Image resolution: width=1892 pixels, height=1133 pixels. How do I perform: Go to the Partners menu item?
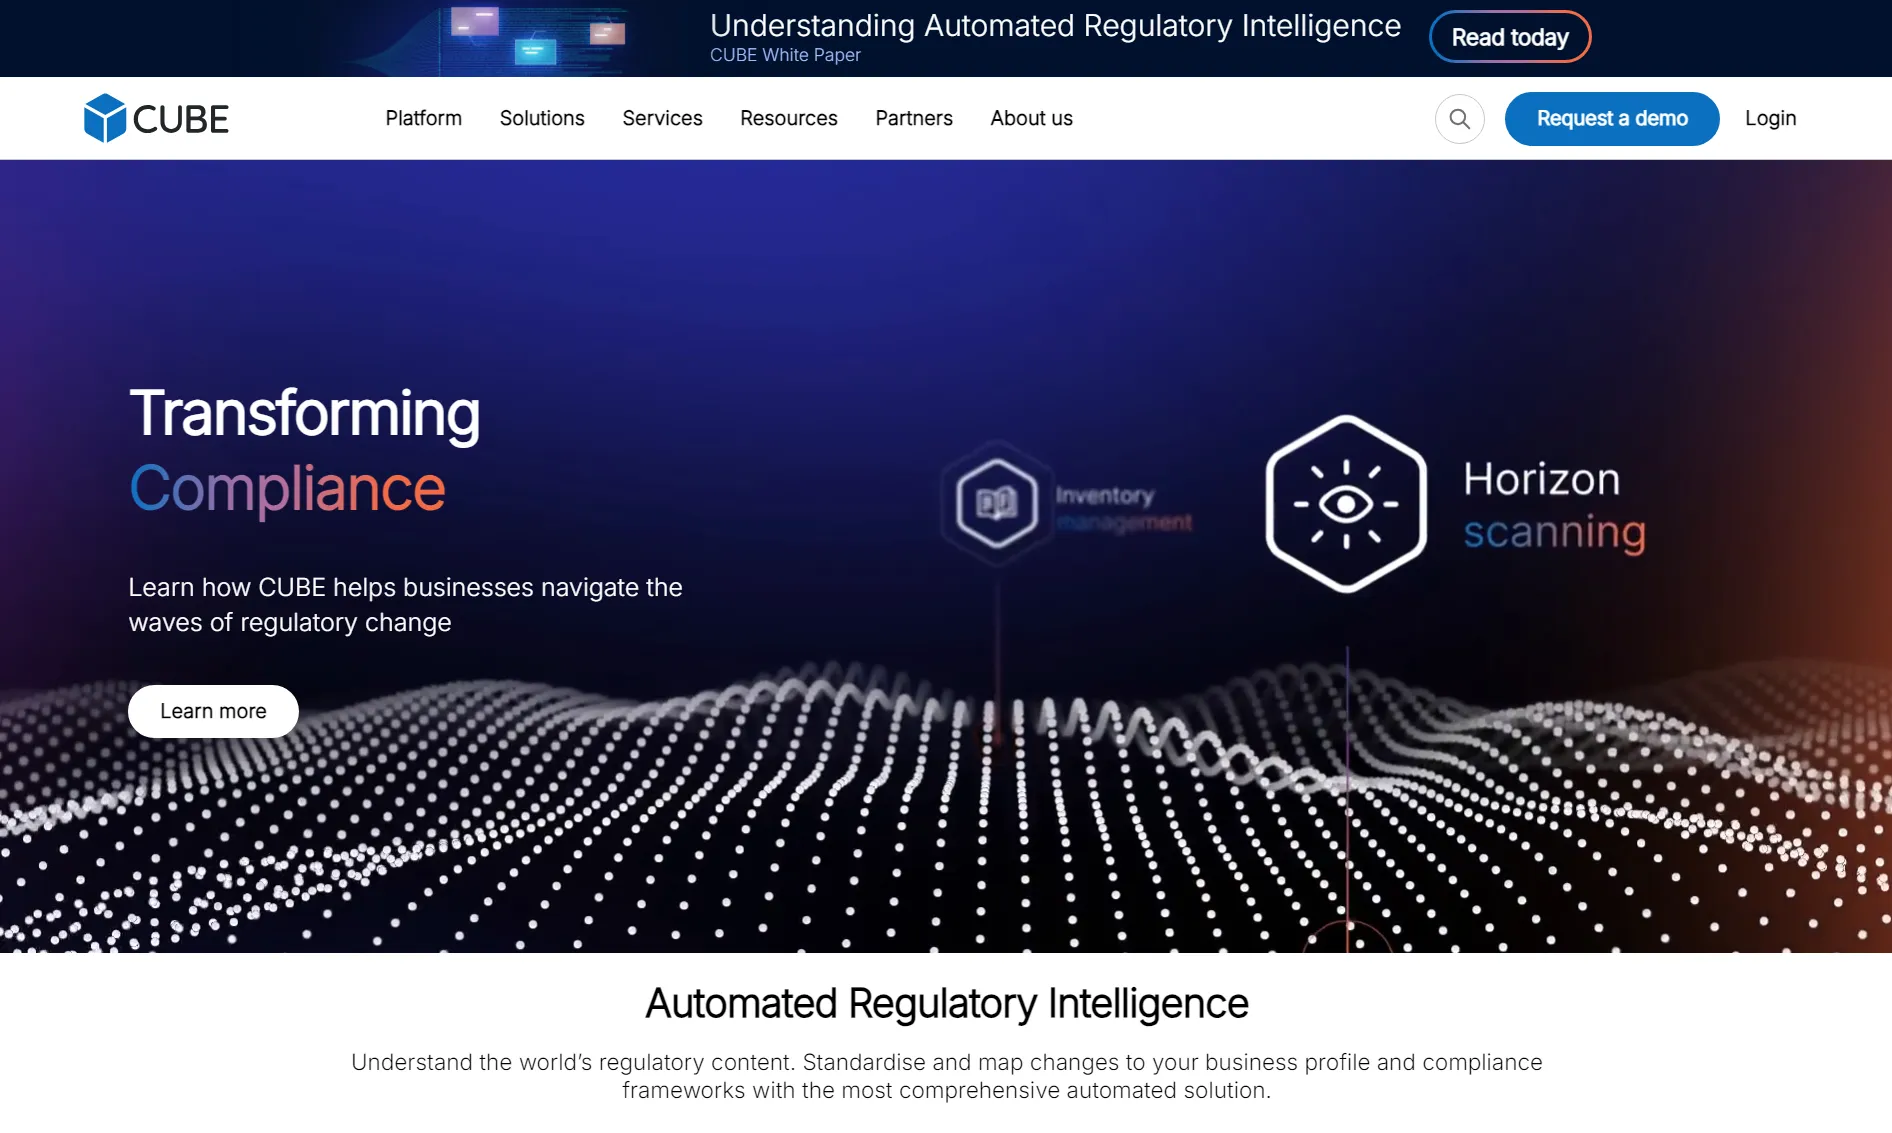(913, 118)
